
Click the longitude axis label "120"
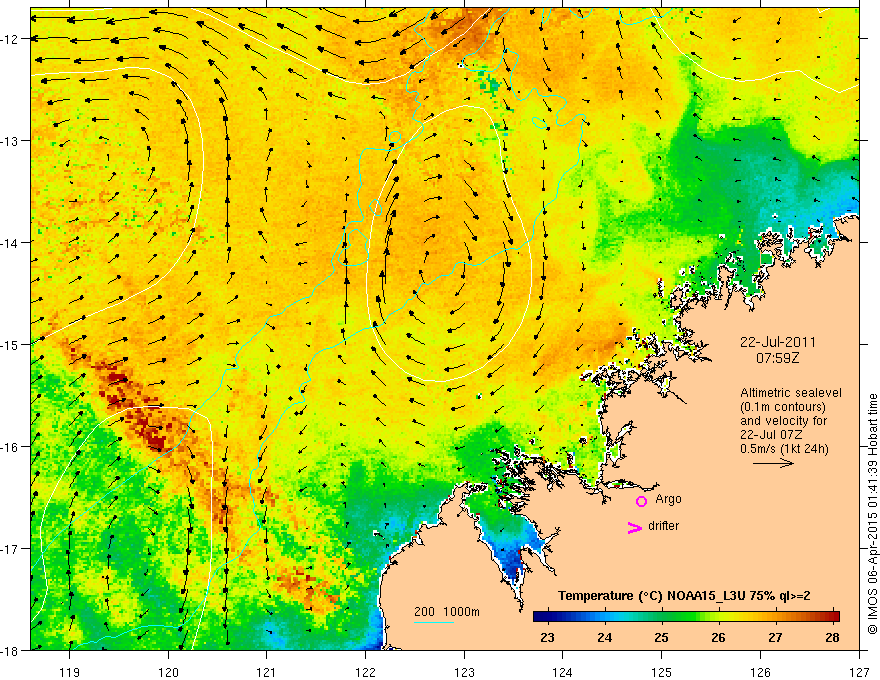coord(168,671)
